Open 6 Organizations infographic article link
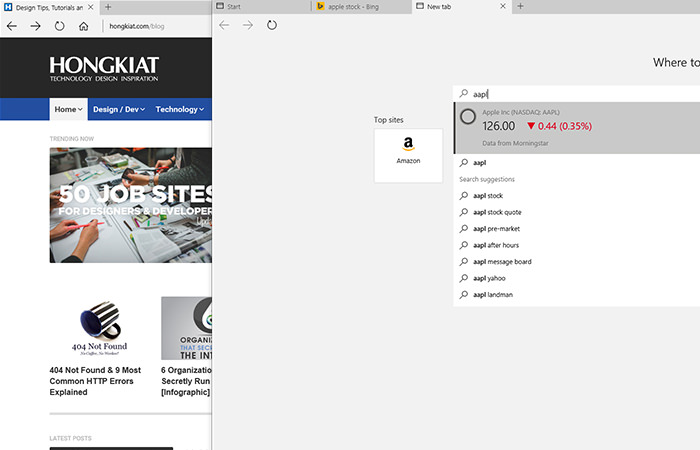Viewport: 700px width, 450px height. pyautogui.click(x=186, y=381)
